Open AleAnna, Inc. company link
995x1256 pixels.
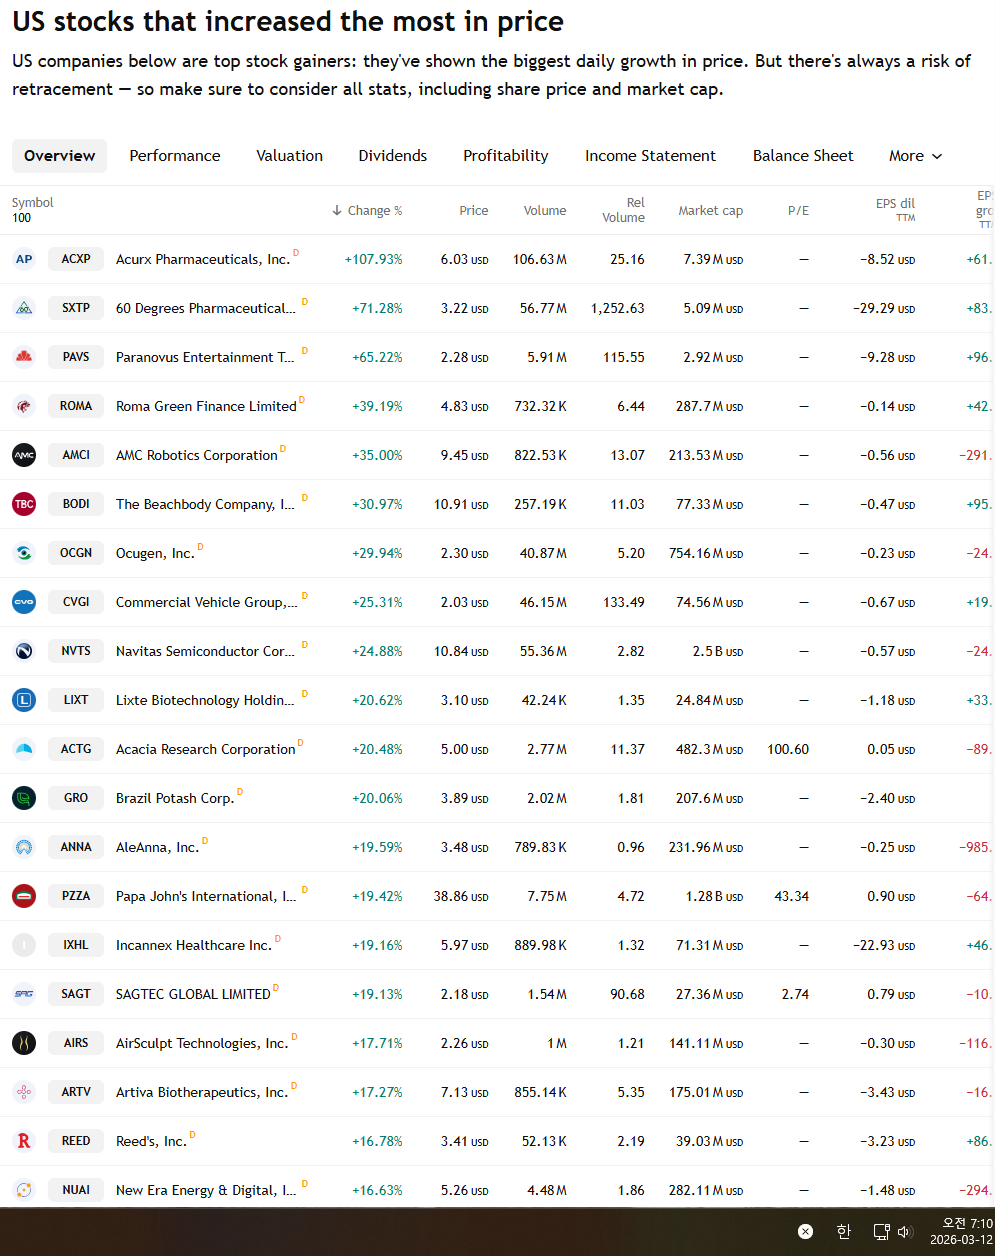click(157, 847)
